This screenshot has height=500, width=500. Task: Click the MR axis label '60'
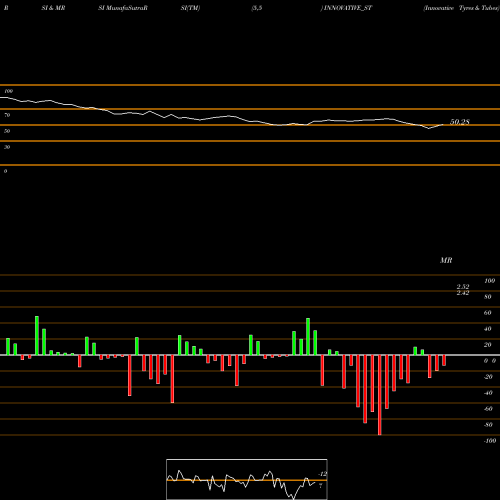pos(488,313)
